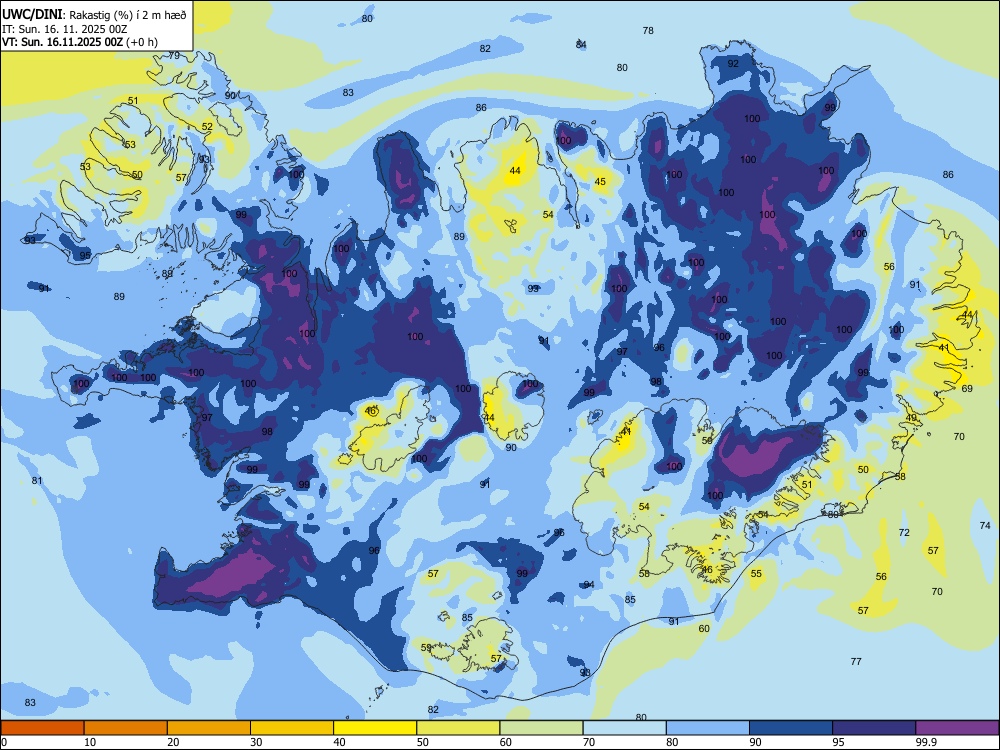This screenshot has width=1000, height=750.
Task: Click the map value '95'
Action: pos(85,256)
